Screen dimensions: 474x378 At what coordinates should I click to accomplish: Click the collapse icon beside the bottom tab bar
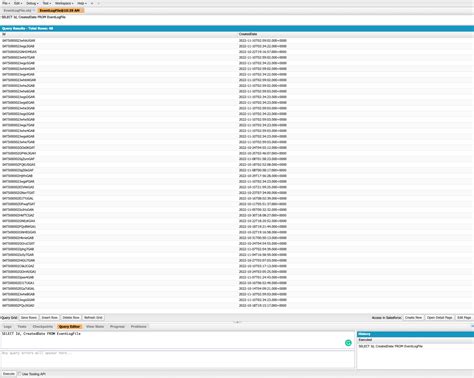(x=472, y=326)
